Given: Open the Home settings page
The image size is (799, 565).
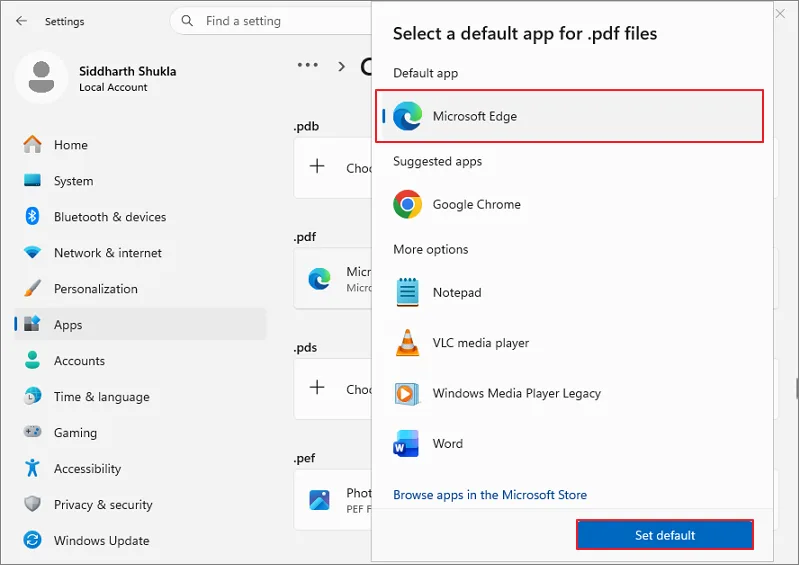Looking at the screenshot, I should pyautogui.click(x=140, y=145).
